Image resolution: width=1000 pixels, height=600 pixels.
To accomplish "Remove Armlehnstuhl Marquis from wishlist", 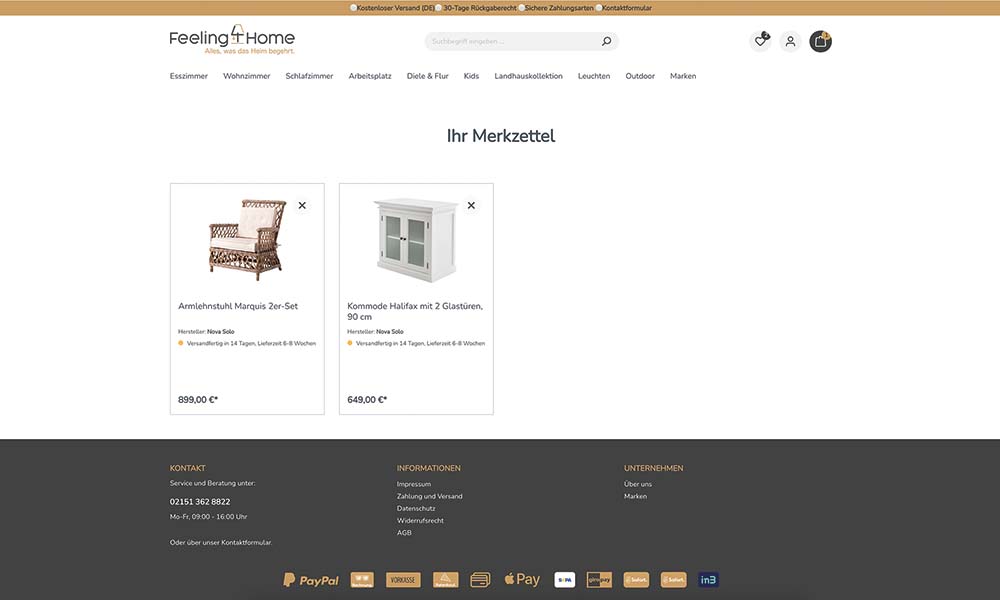I will (x=302, y=205).
